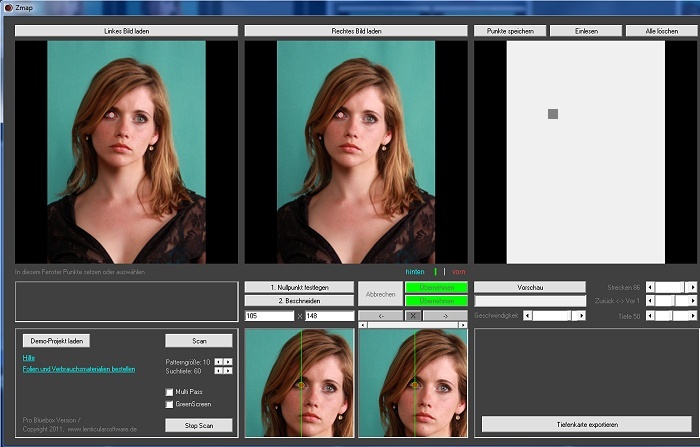
Task: Click right arrow of Geschwindigkeit scrollbar
Action: coord(580,315)
